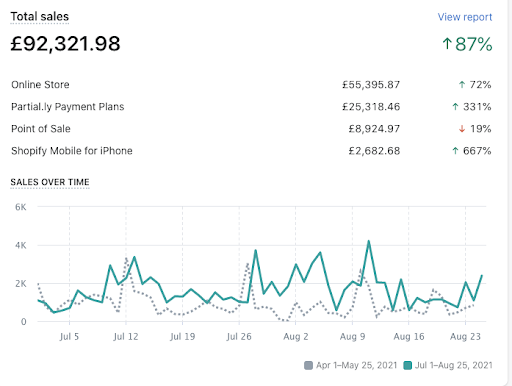Click the gray Apr 1–May 25 legend swatch
The height and width of the screenshot is (386, 512).
coord(308,365)
